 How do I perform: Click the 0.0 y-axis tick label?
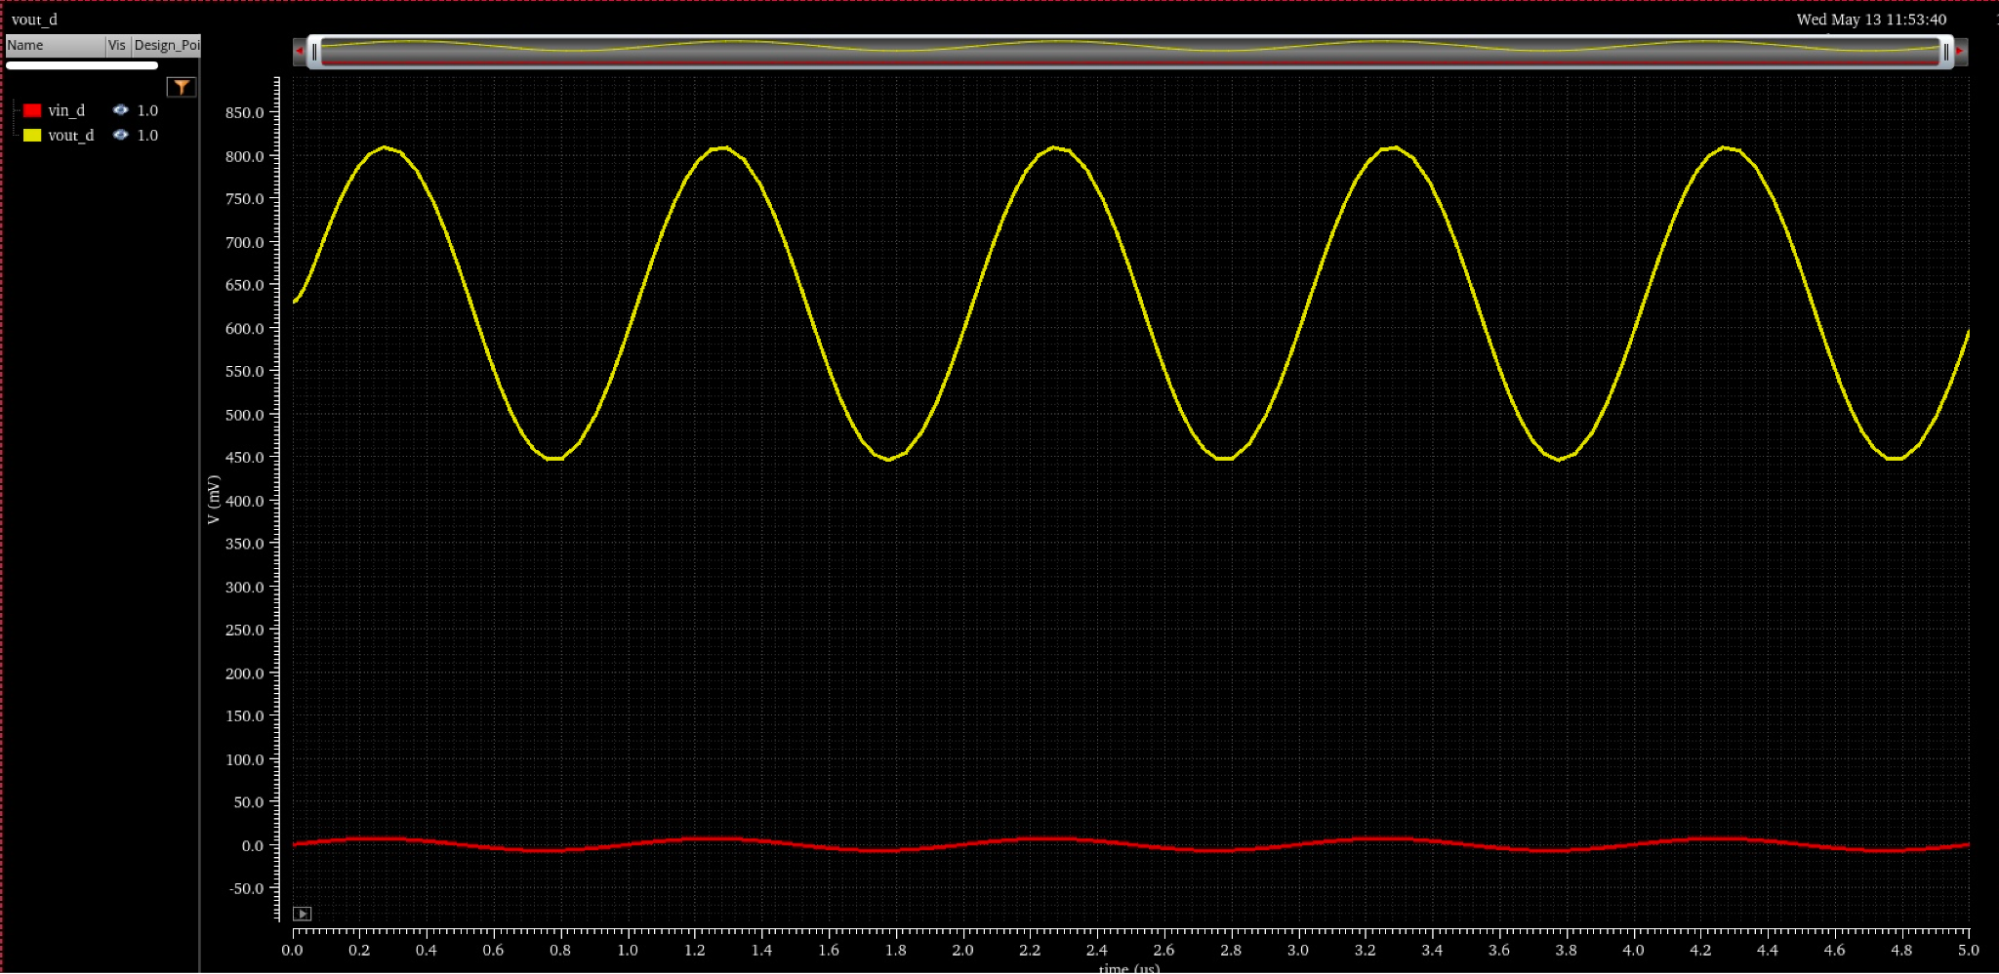253,846
